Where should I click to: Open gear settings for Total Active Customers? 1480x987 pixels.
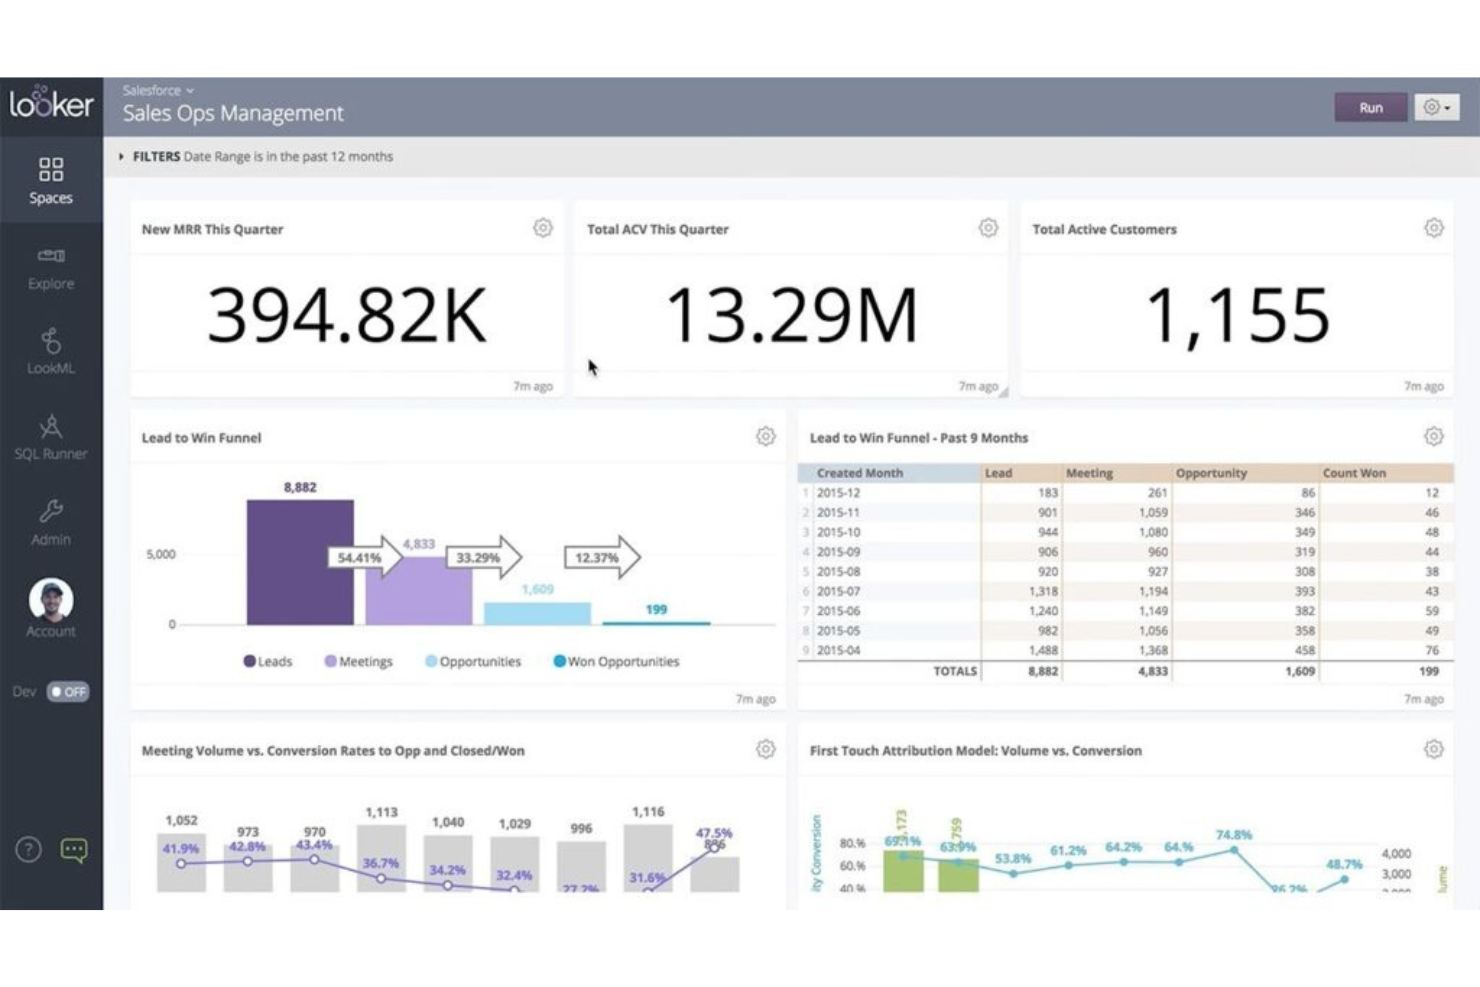[1434, 228]
